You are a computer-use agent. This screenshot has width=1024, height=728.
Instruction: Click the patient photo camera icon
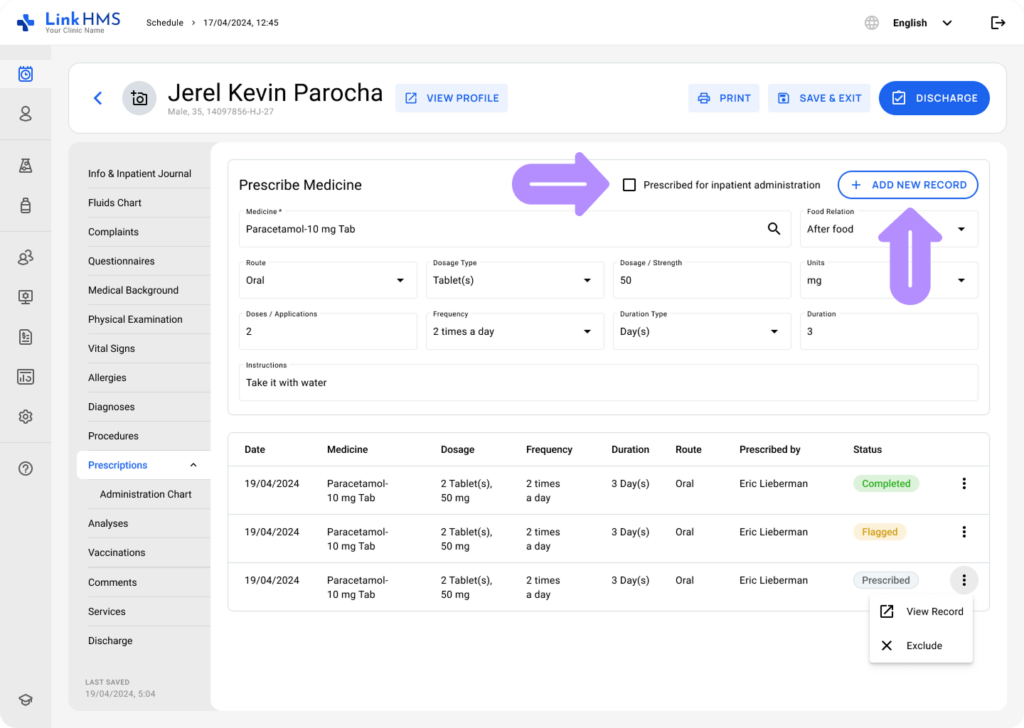point(139,98)
